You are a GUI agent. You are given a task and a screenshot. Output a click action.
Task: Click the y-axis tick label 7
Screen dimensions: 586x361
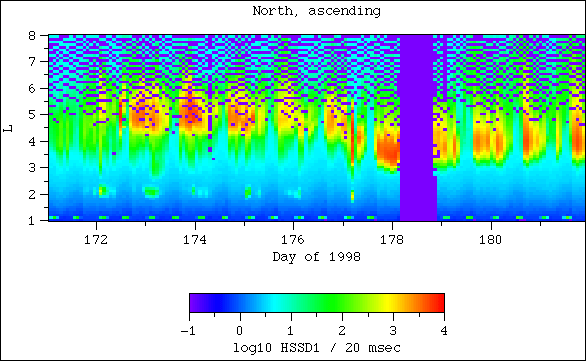pyautogui.click(x=32, y=61)
